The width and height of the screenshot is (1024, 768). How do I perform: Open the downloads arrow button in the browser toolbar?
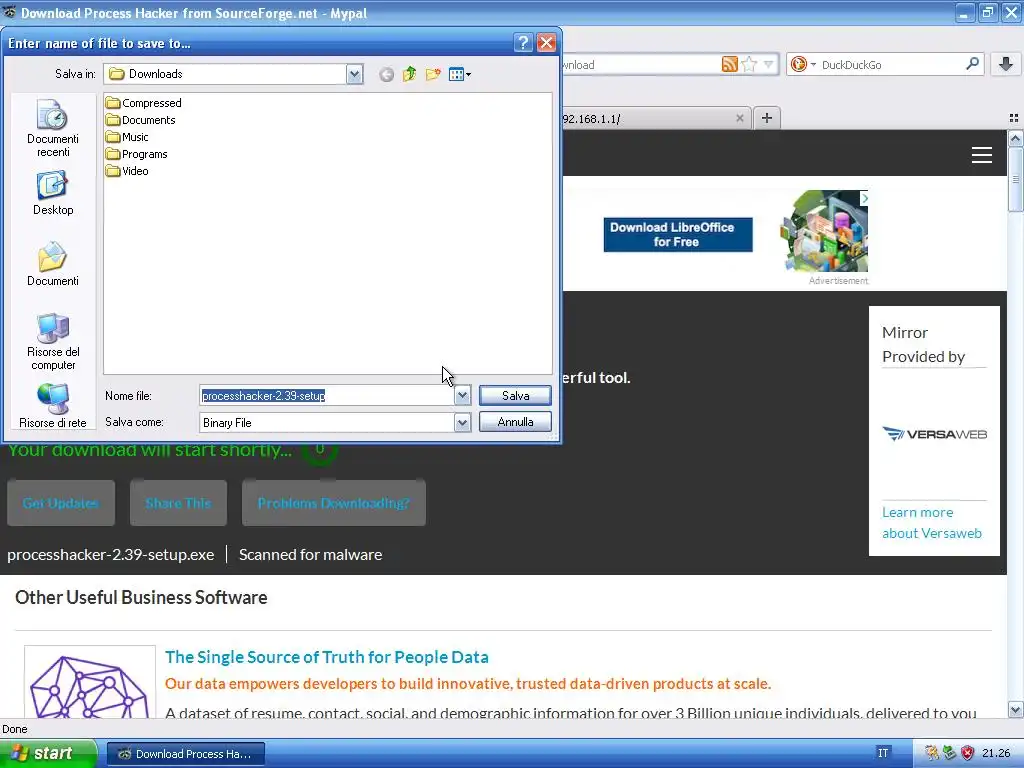(x=1006, y=64)
